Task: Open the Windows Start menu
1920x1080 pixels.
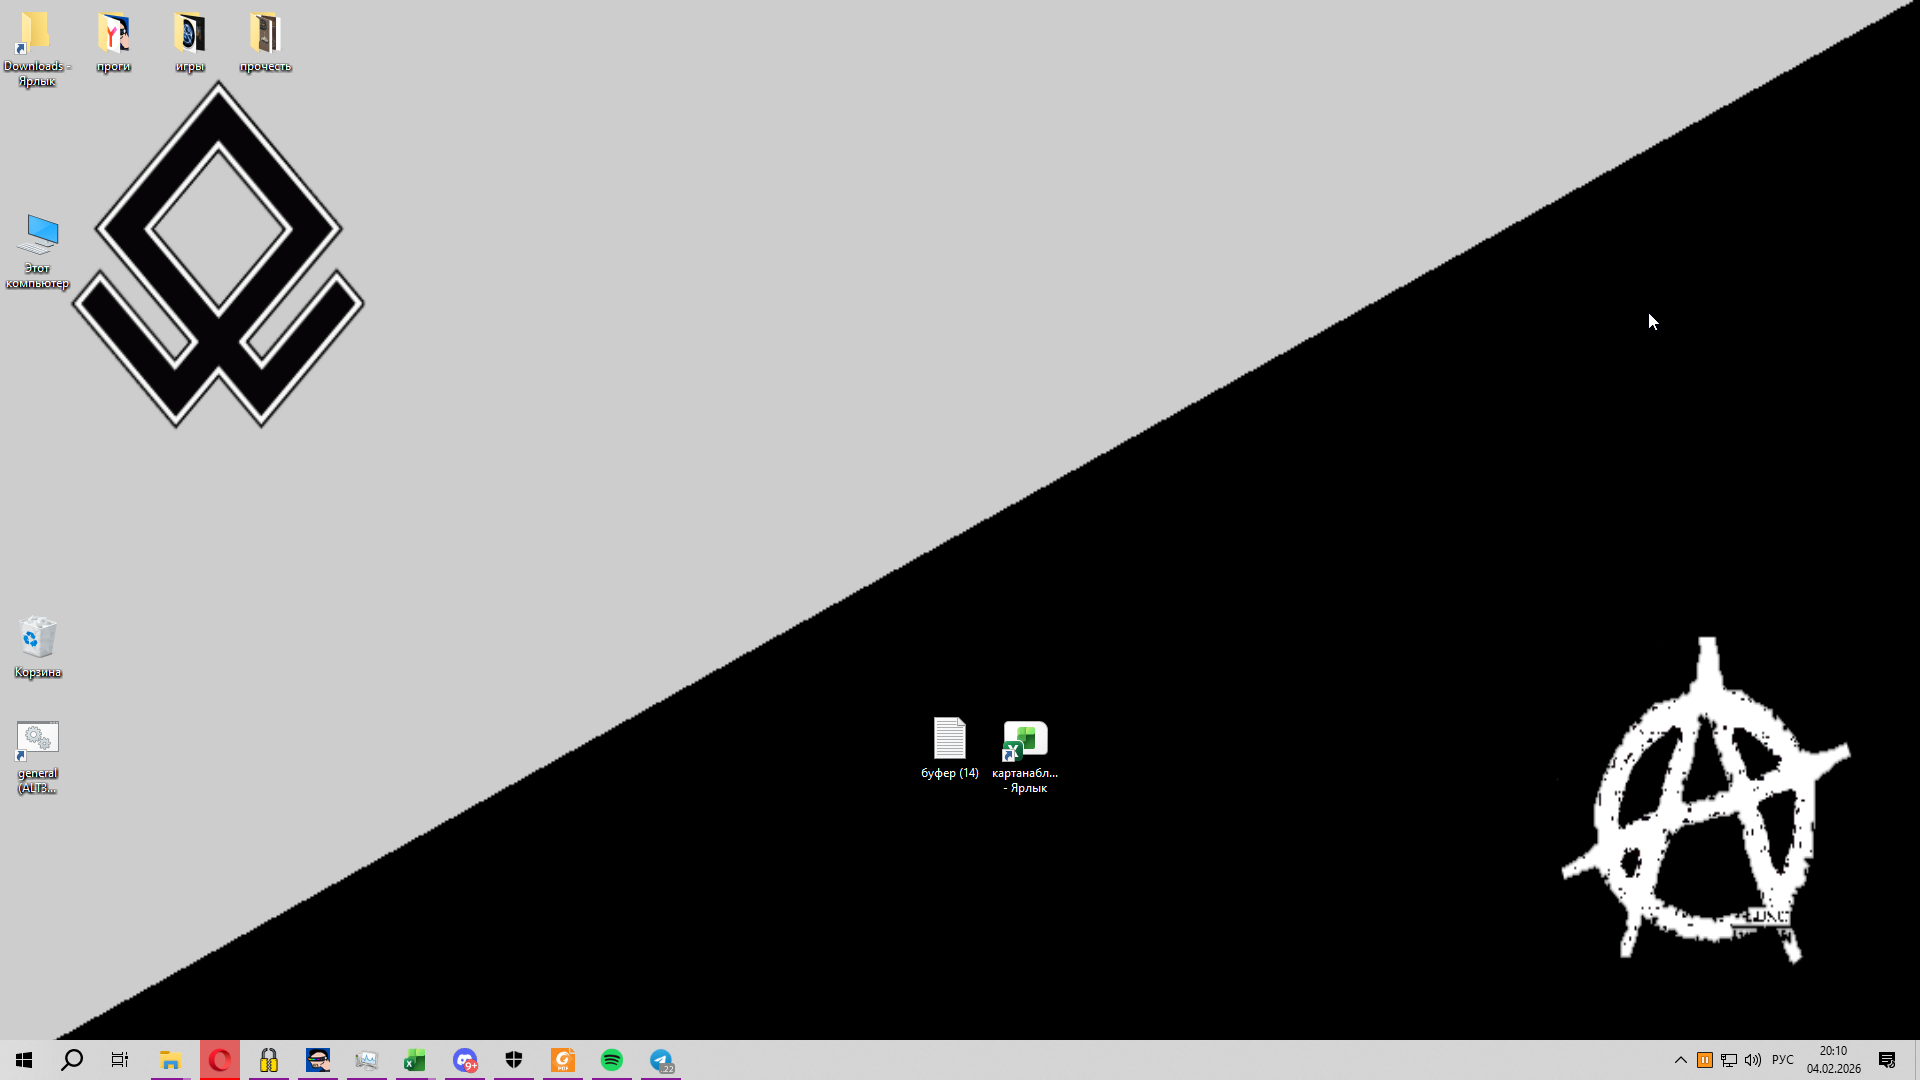Action: tap(24, 1060)
